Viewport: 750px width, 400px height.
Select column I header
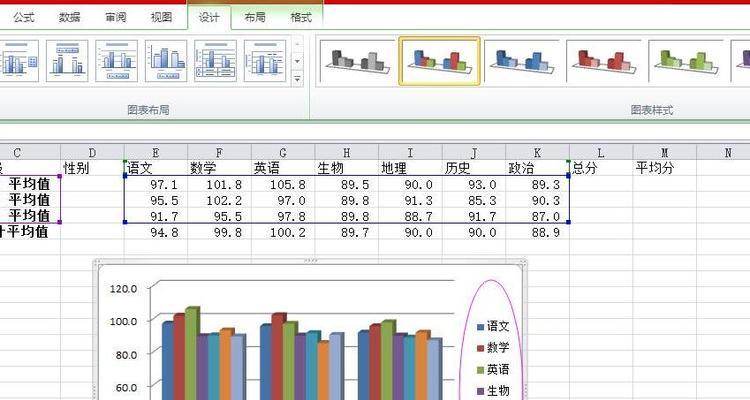pos(410,153)
